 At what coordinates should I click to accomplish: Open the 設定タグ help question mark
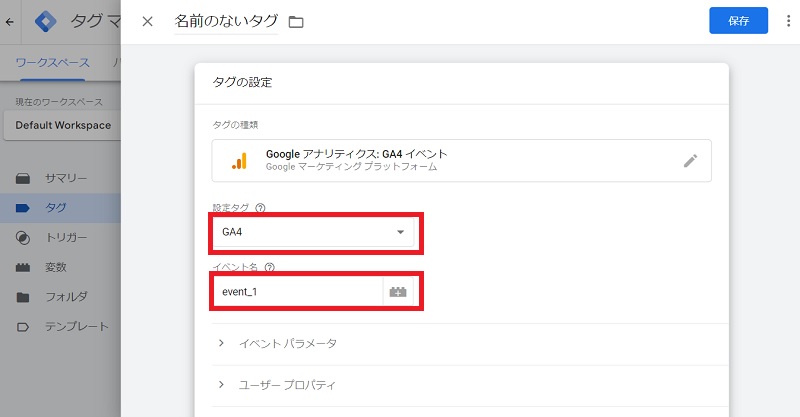(x=260, y=208)
